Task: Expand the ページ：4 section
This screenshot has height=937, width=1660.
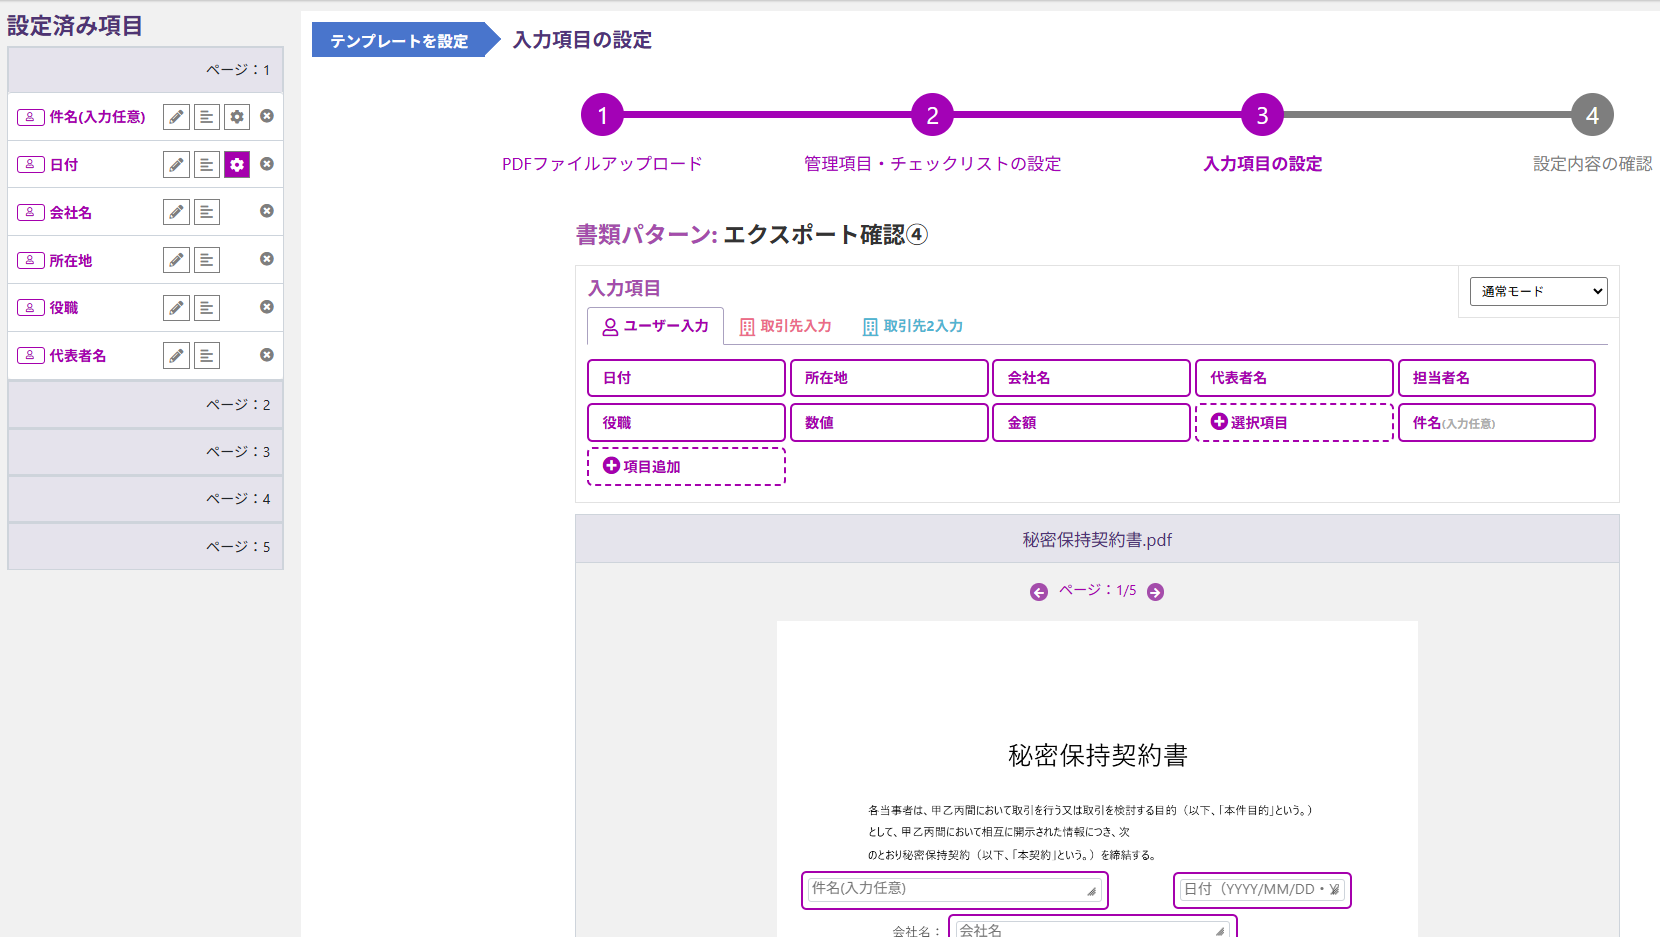Action: (x=145, y=499)
